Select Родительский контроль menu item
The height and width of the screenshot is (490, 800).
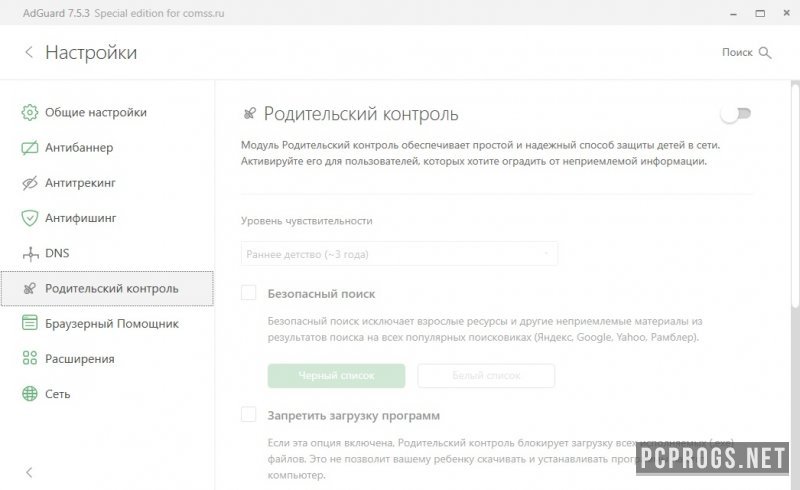click(x=107, y=288)
